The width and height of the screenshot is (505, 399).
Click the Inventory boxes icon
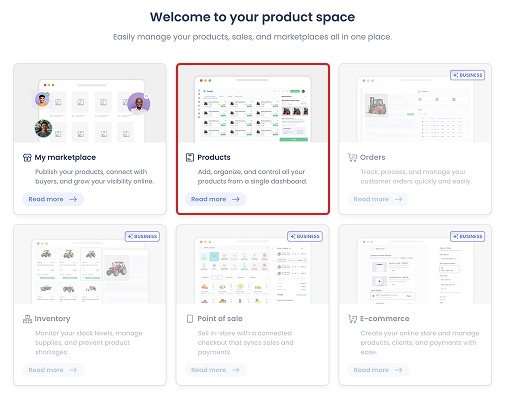pos(27,319)
